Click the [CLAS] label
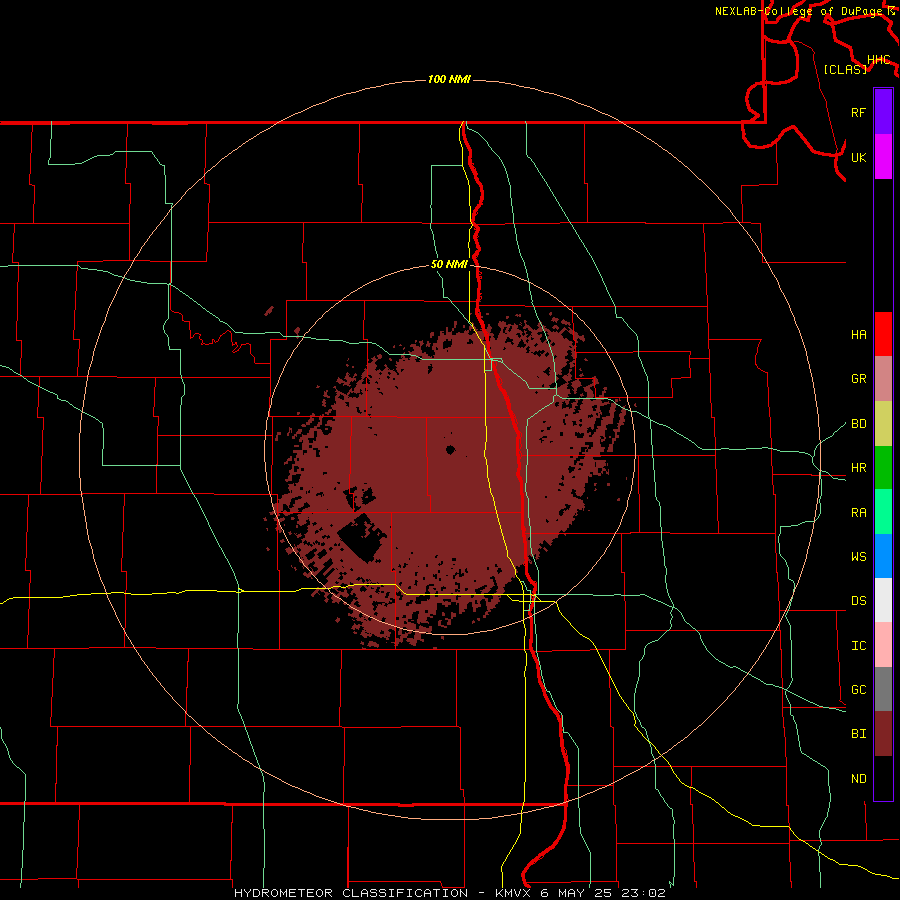Screen dimensions: 900x900 [845, 69]
